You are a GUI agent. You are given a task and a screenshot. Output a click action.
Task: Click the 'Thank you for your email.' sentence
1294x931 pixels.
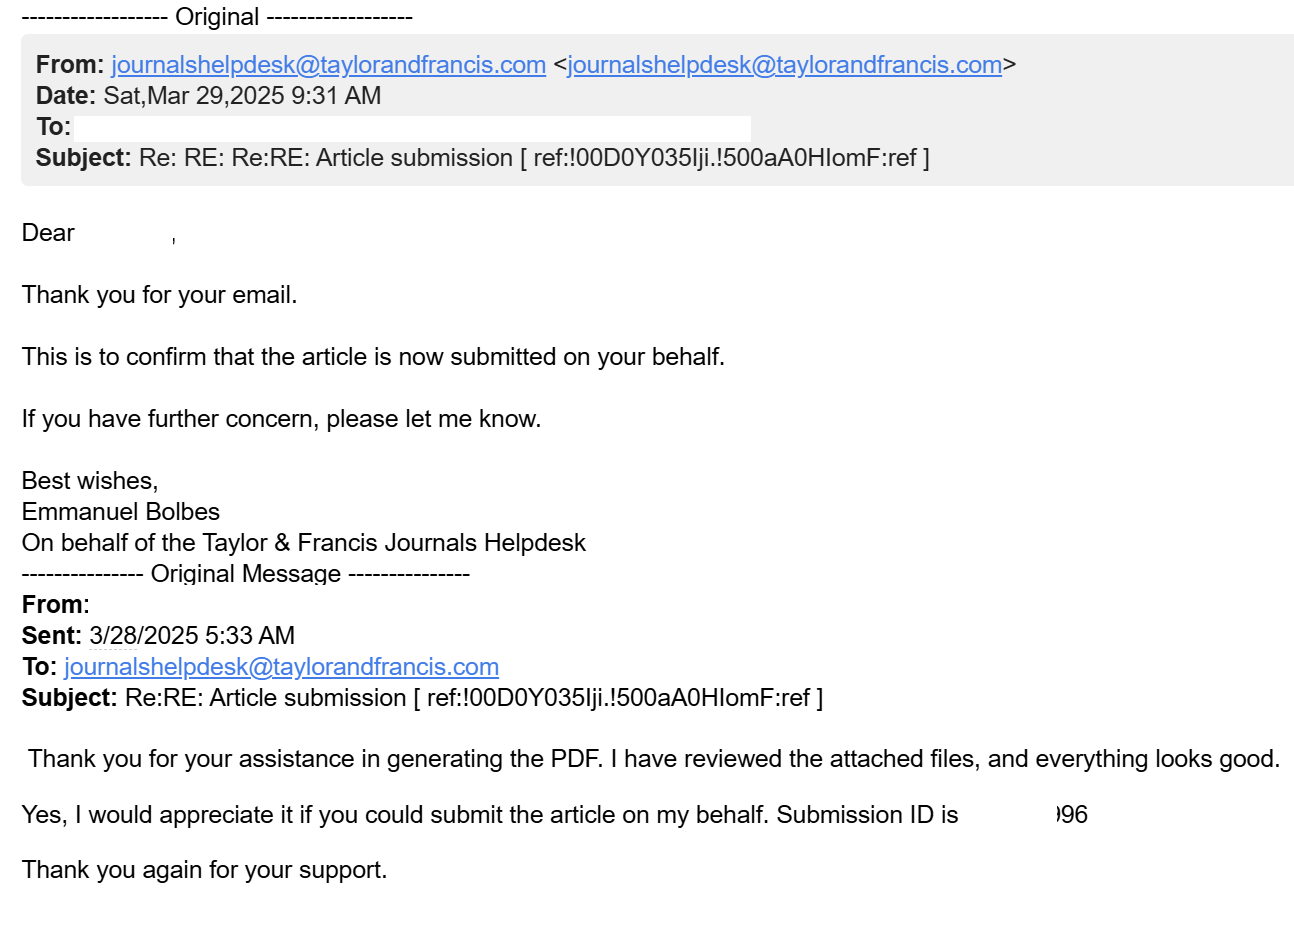160,295
